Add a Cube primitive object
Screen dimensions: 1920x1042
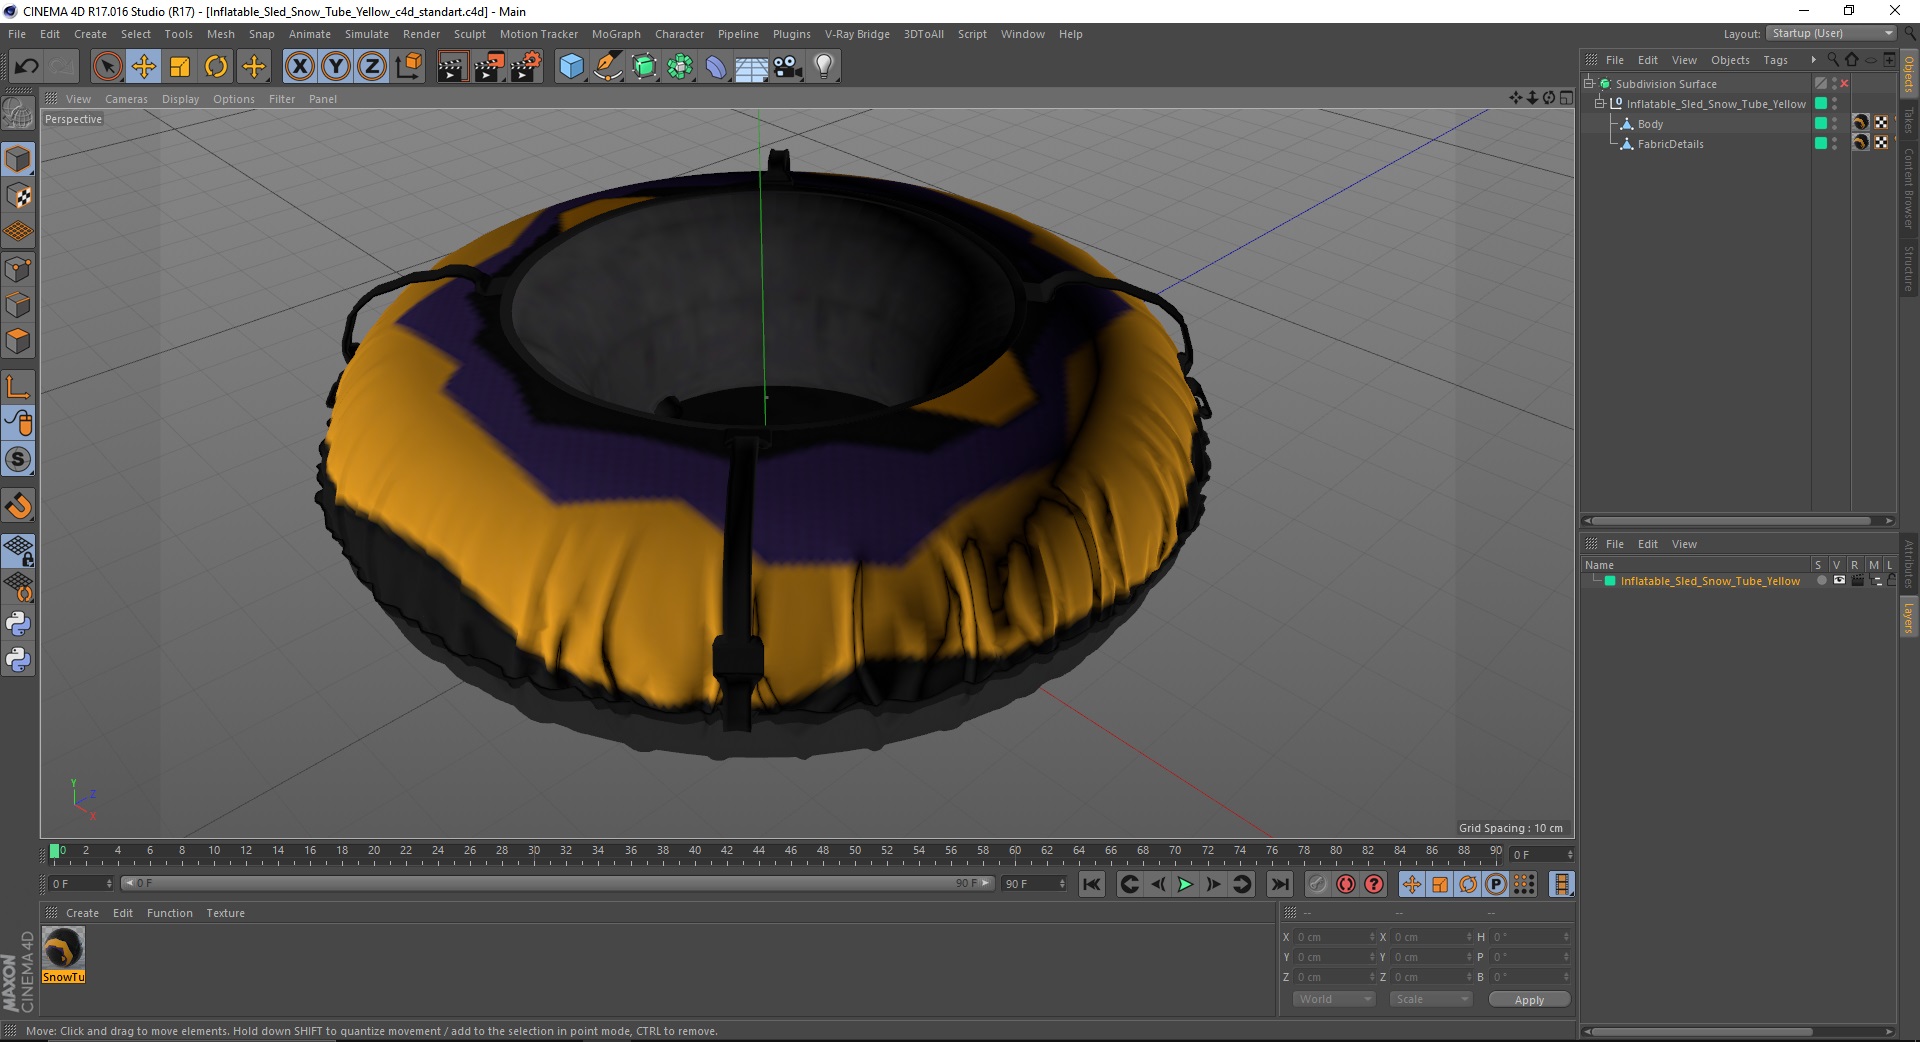[571, 67]
